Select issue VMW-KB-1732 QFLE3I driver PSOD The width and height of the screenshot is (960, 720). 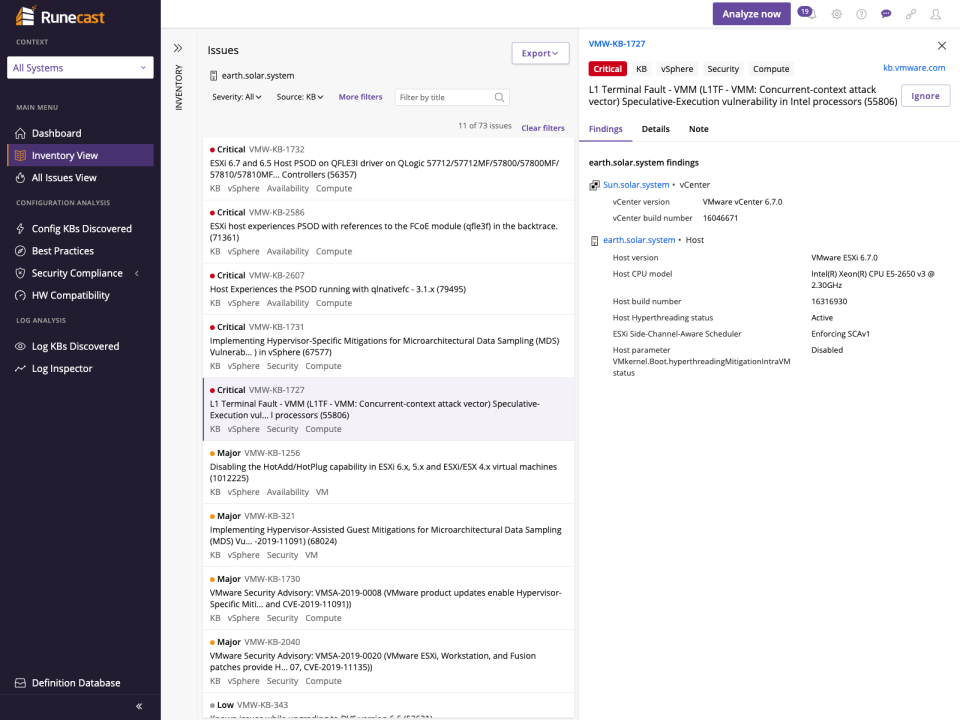point(388,169)
